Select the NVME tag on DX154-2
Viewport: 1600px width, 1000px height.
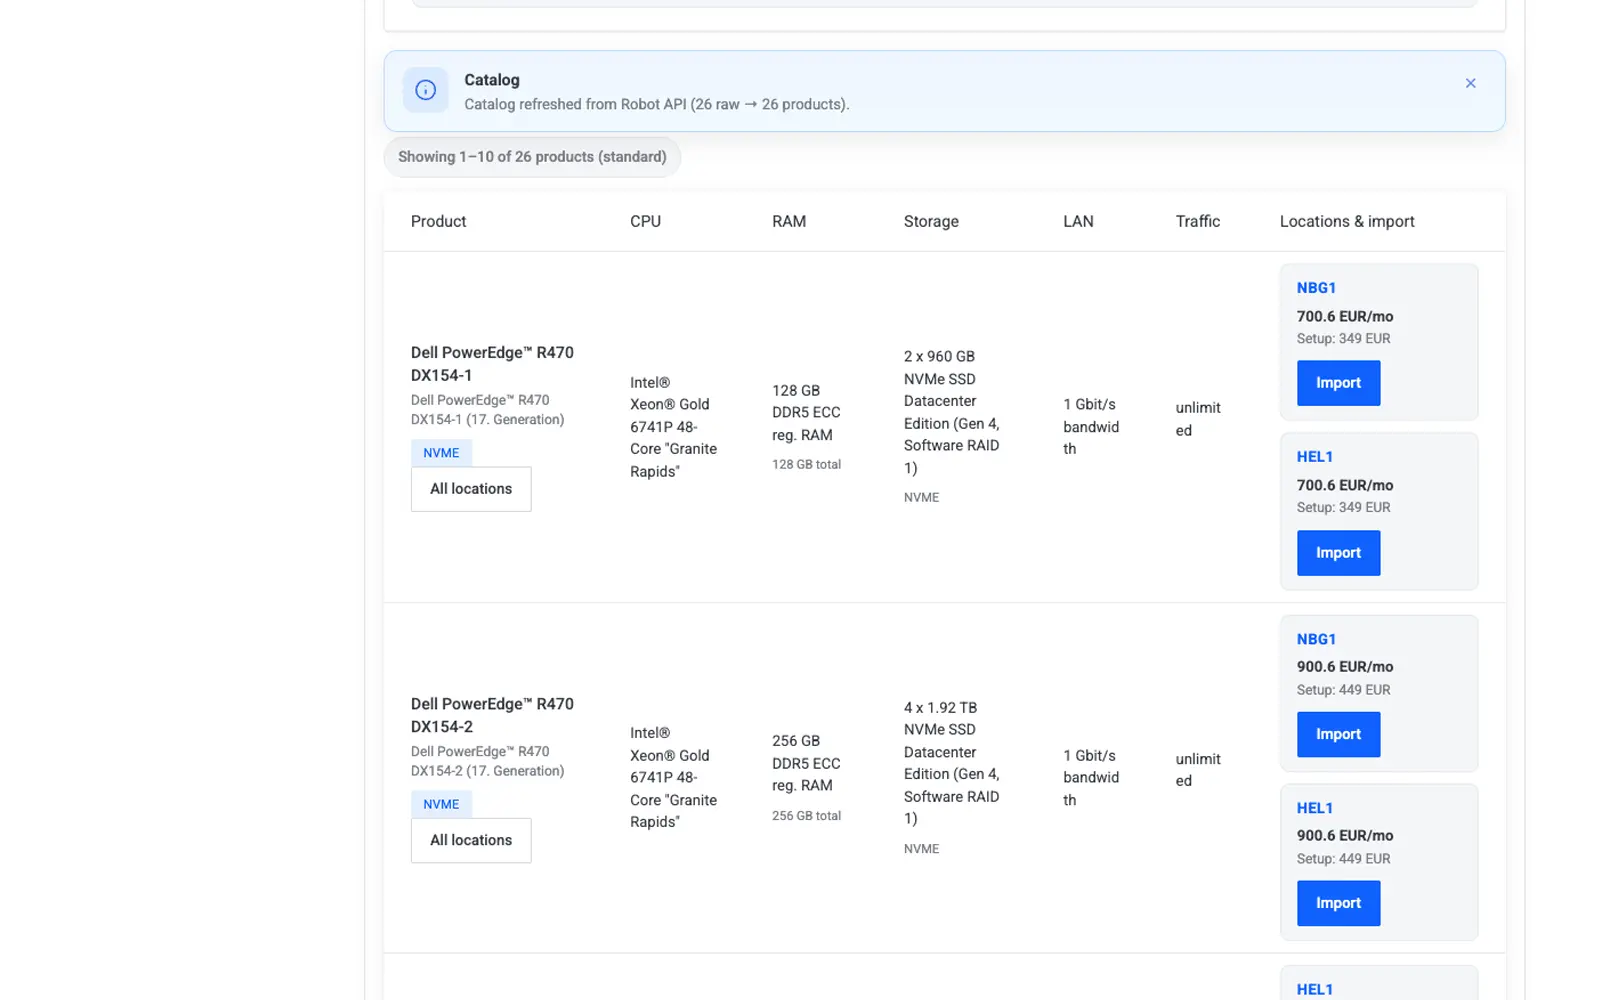coord(441,804)
